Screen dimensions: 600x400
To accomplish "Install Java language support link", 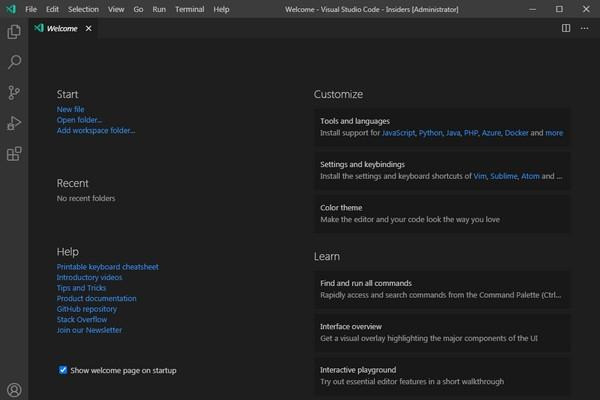I will pos(453,133).
